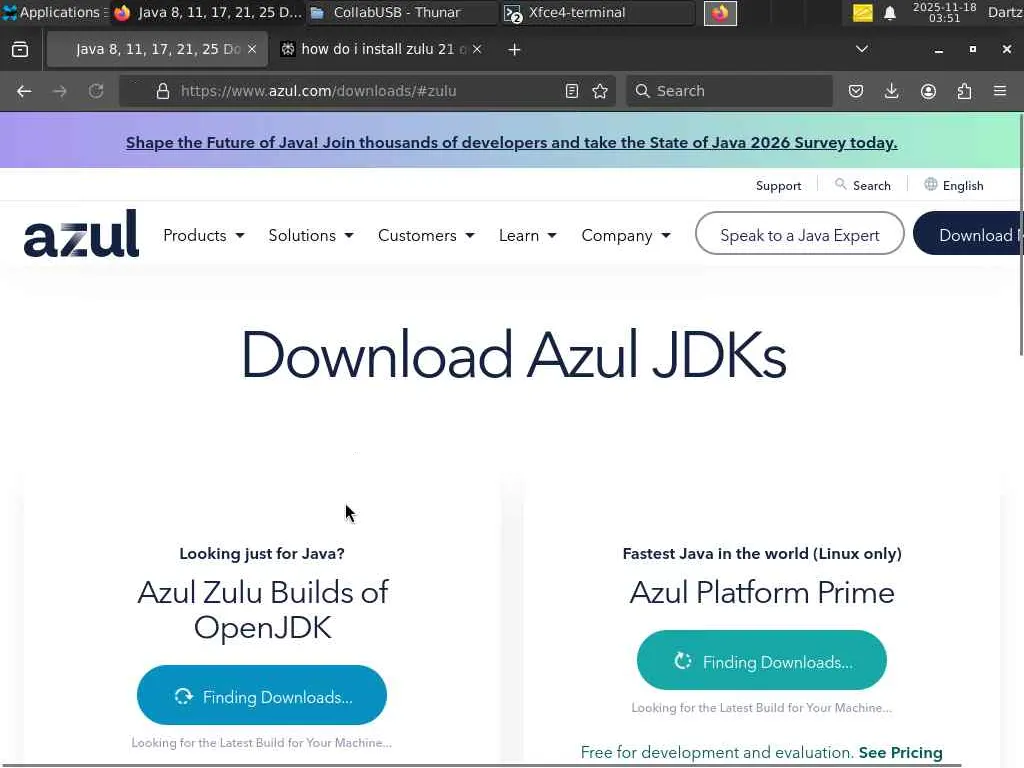Click the padlock site security icon

tap(163, 91)
